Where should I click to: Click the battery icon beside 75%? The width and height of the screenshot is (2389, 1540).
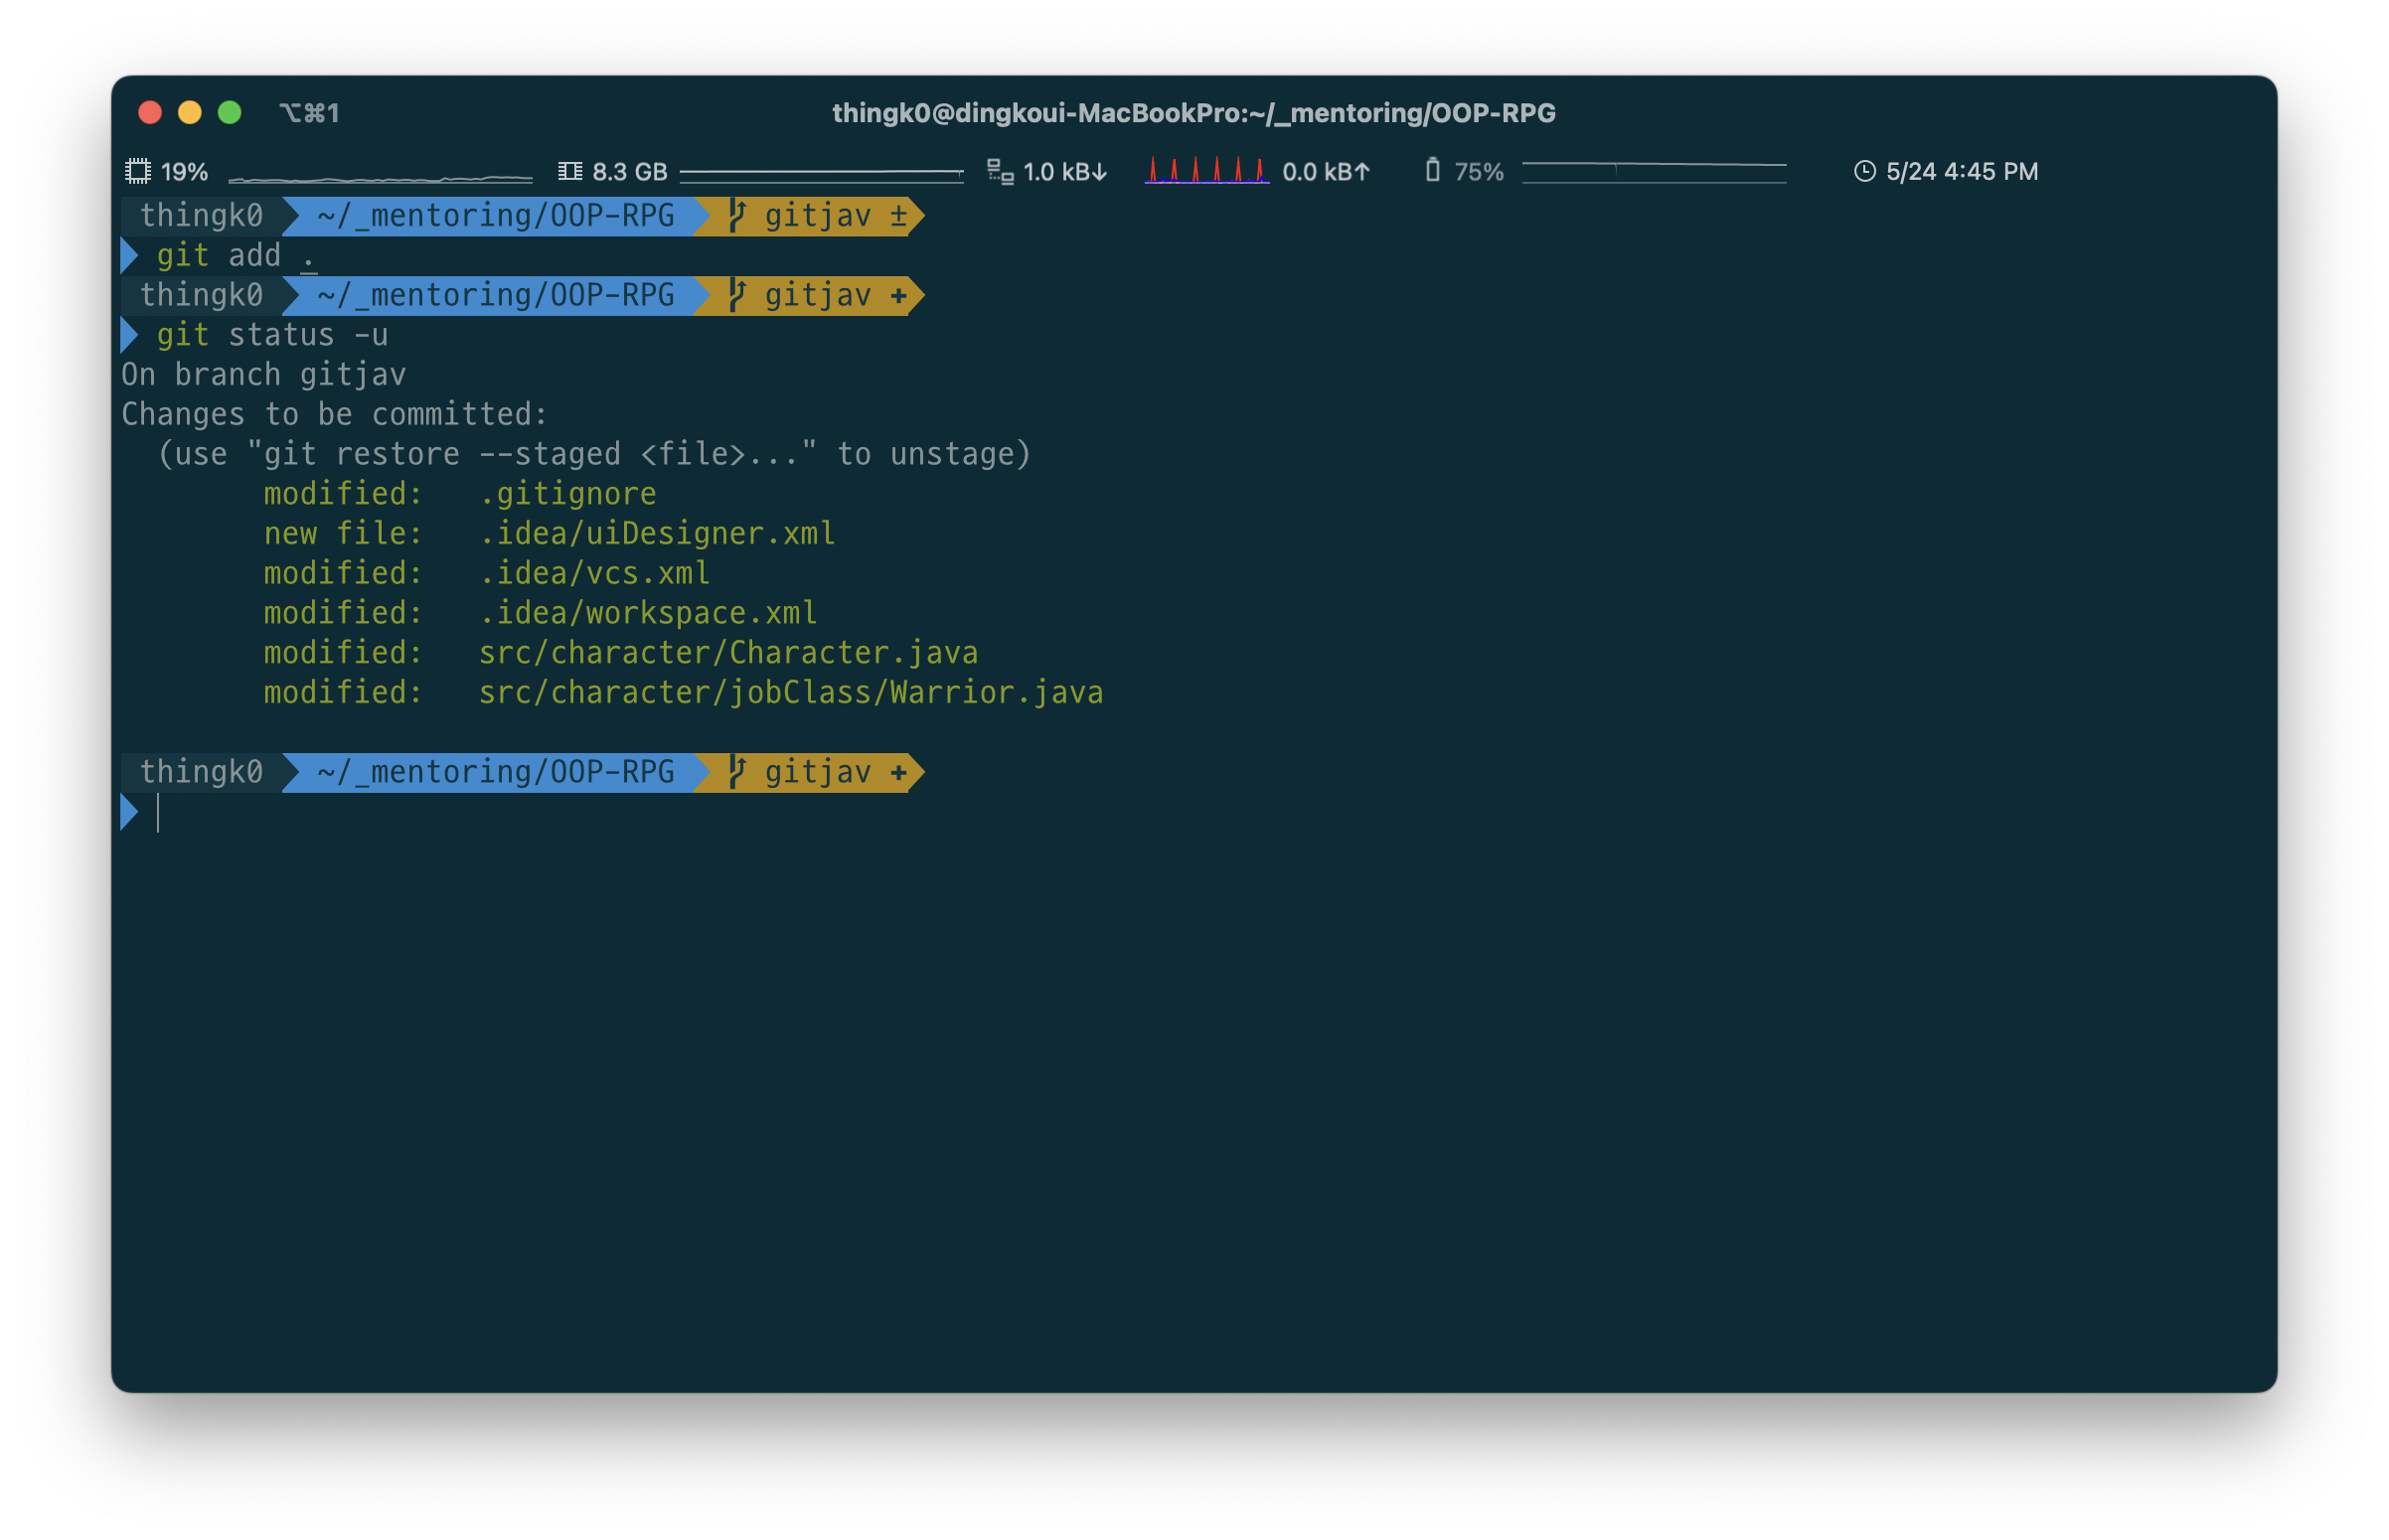click(x=1432, y=170)
